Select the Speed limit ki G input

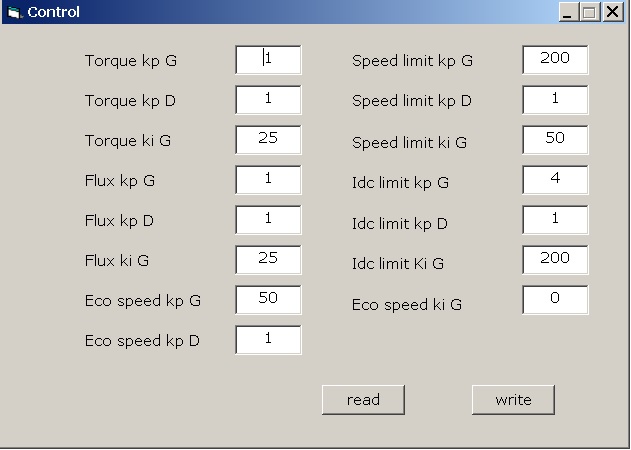555,140
